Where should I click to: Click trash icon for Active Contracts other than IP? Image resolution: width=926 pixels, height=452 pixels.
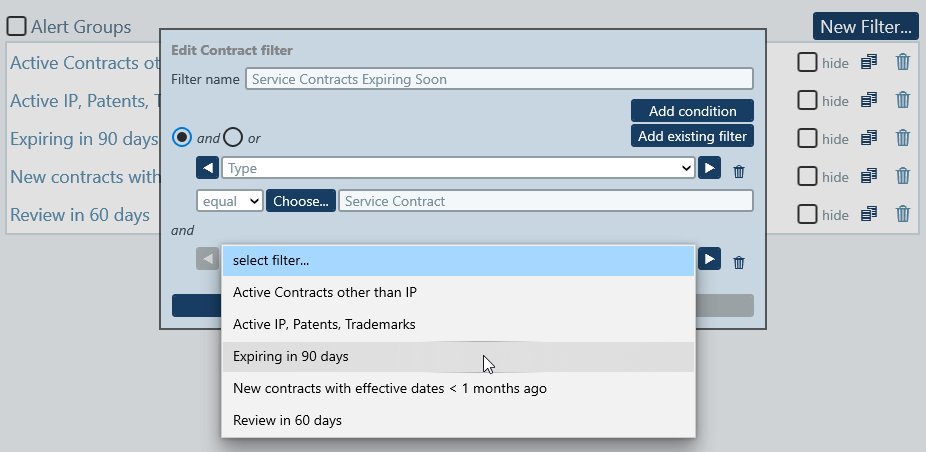click(x=903, y=62)
